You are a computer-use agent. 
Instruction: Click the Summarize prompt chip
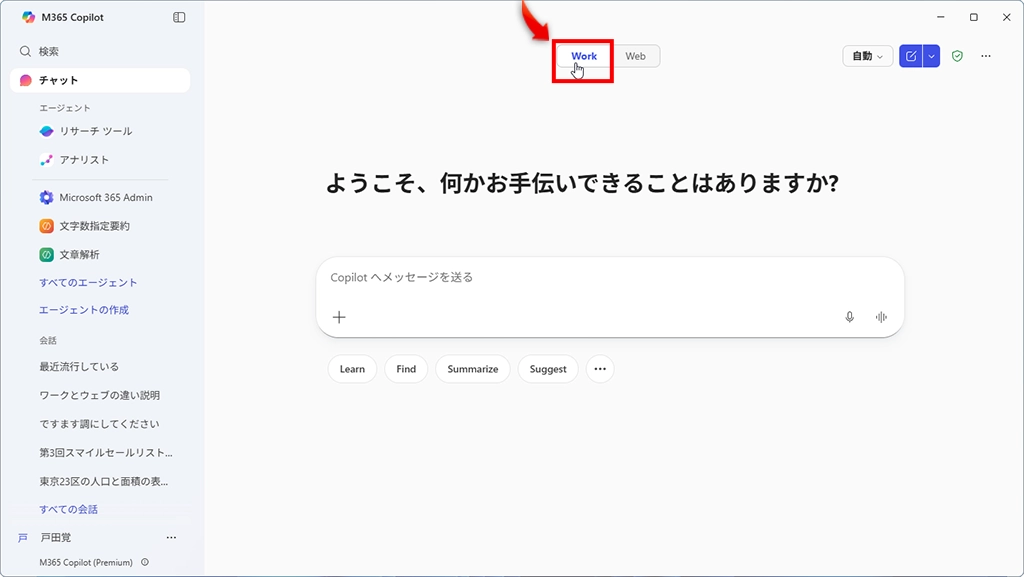(x=473, y=369)
